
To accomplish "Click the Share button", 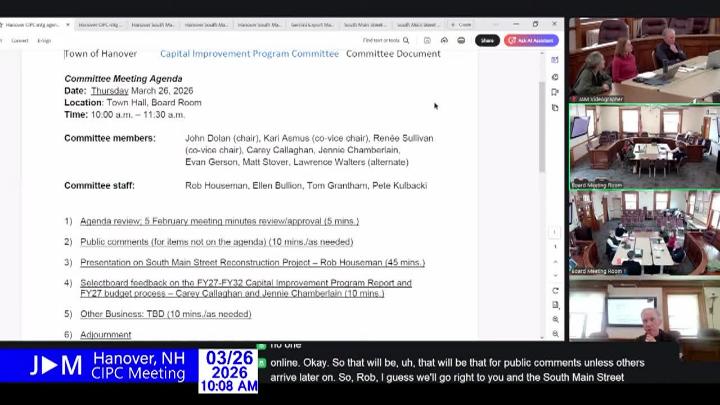I will [487, 41].
